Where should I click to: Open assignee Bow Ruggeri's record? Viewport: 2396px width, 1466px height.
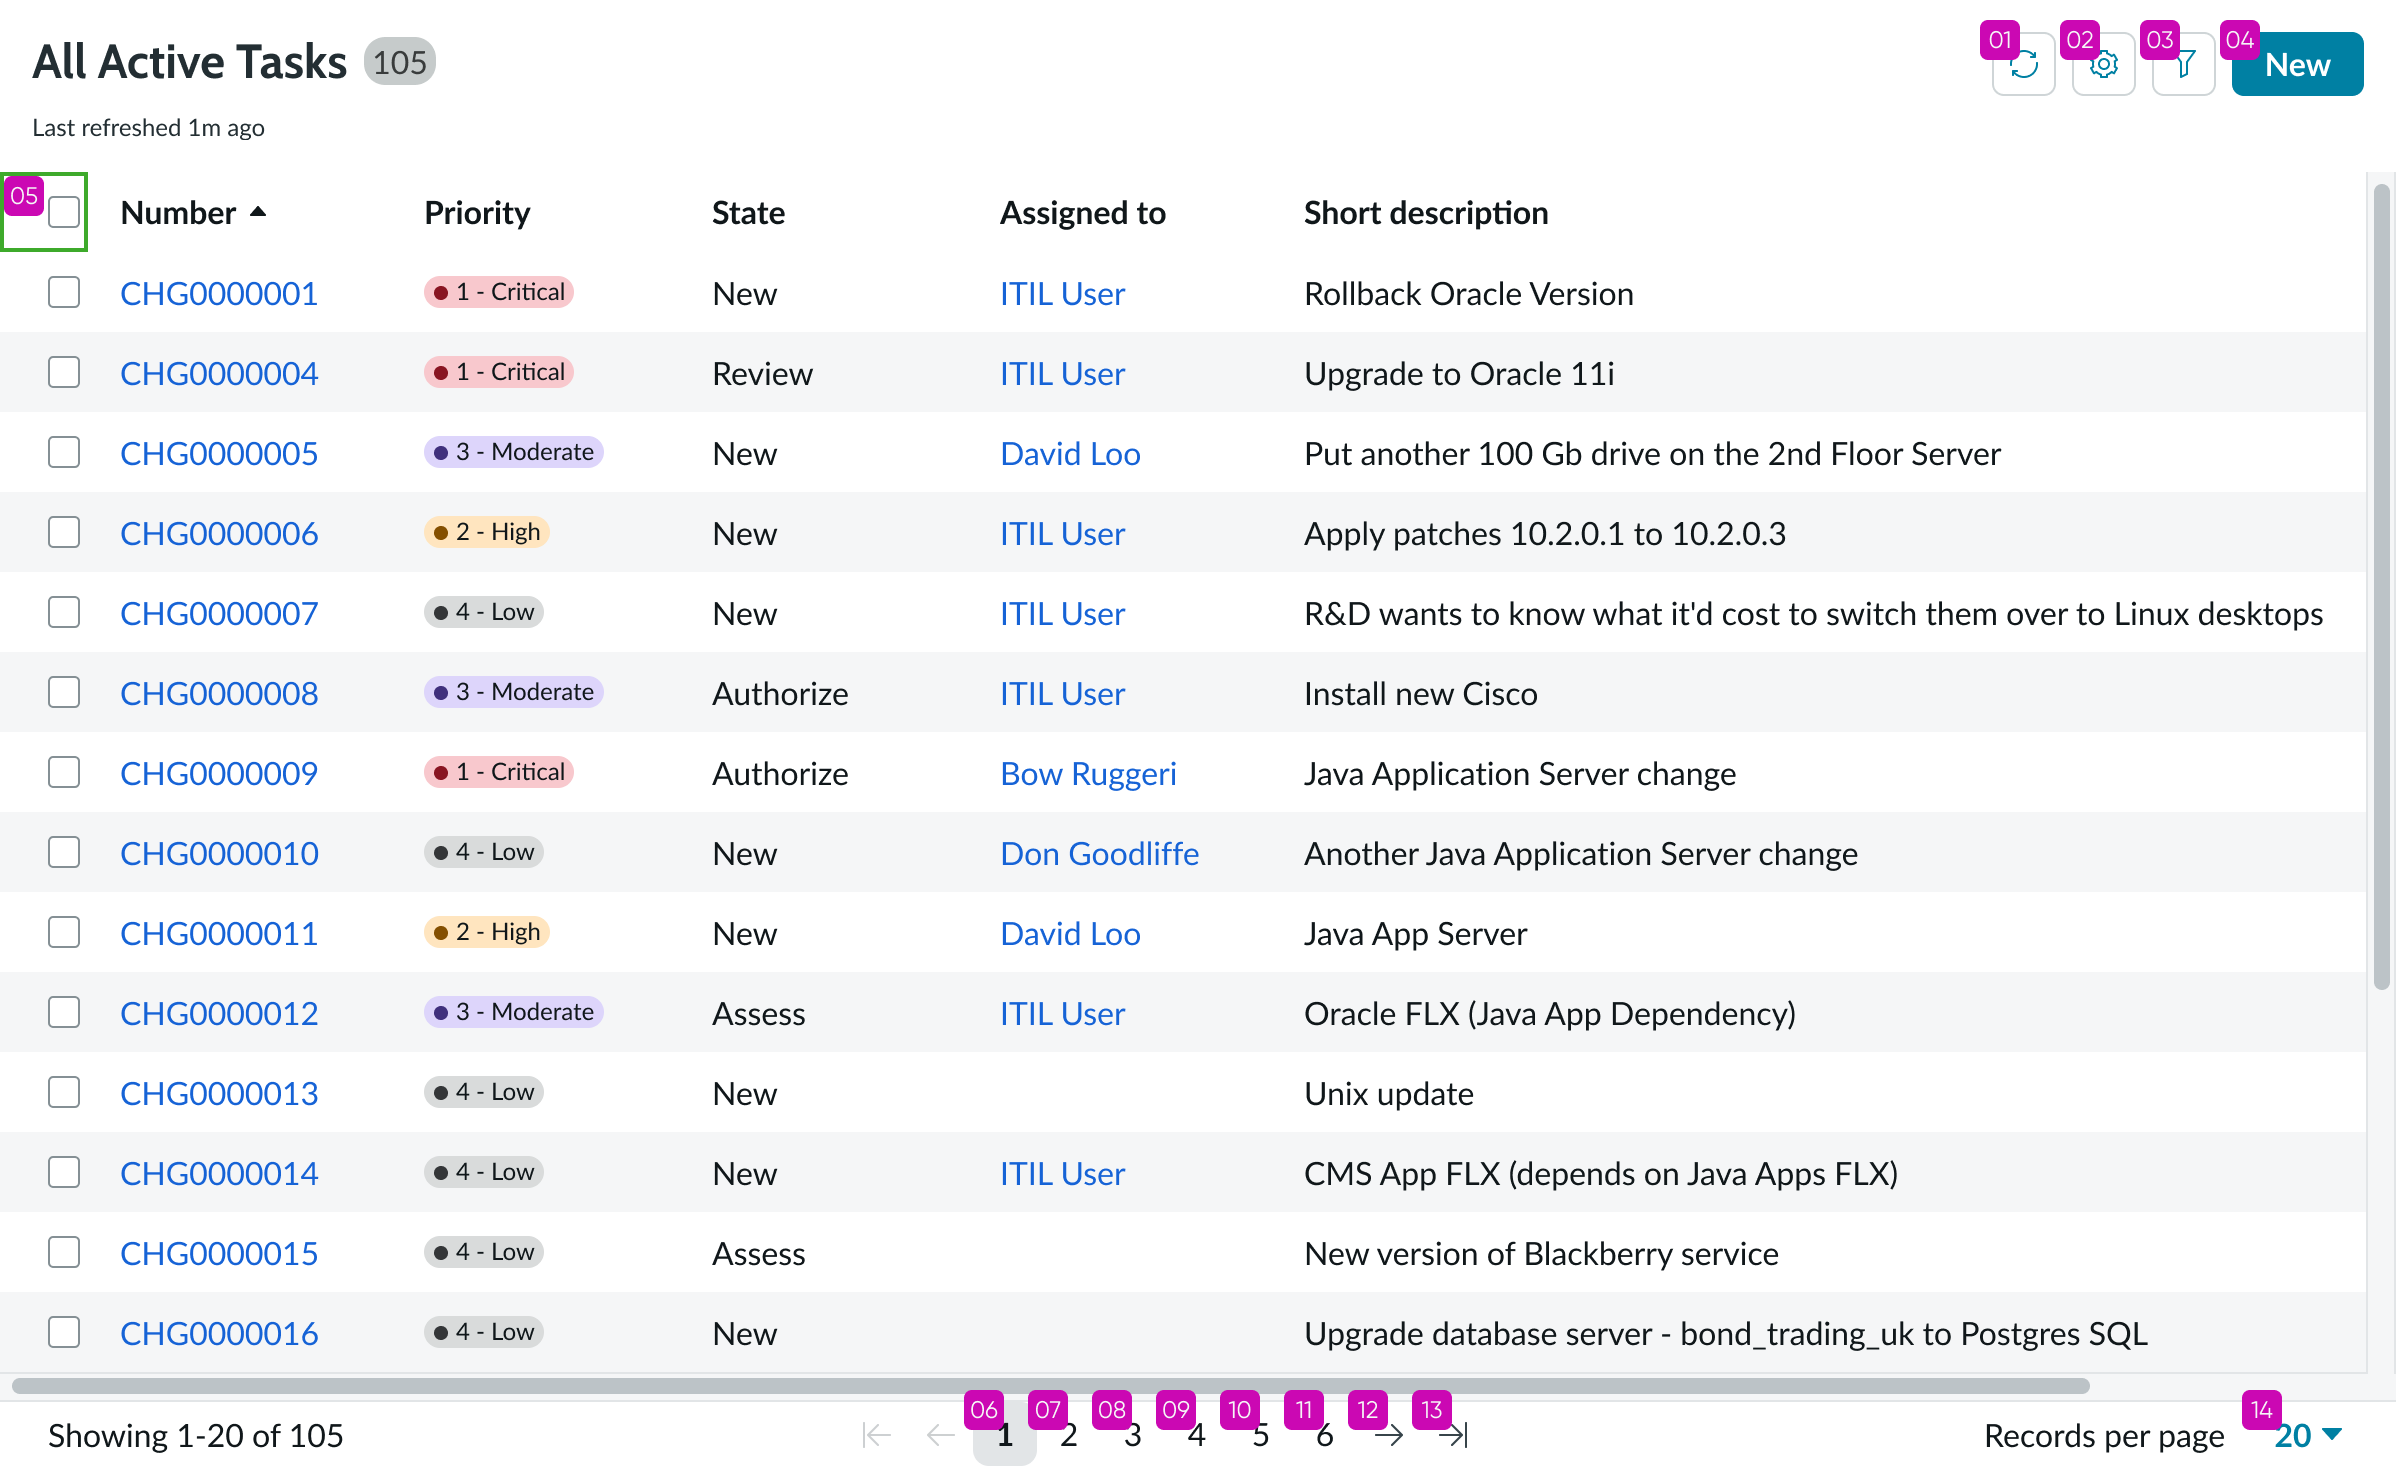(1088, 772)
